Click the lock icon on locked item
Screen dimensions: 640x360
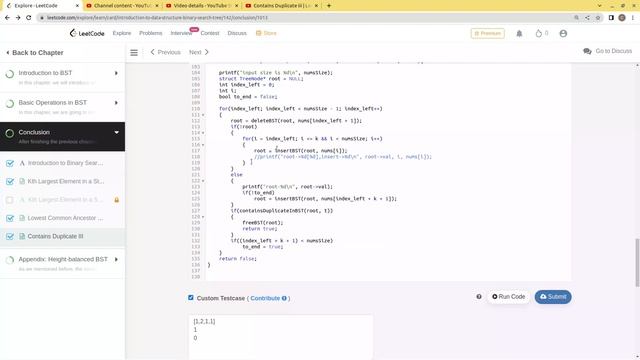pyautogui.click(x=117, y=200)
